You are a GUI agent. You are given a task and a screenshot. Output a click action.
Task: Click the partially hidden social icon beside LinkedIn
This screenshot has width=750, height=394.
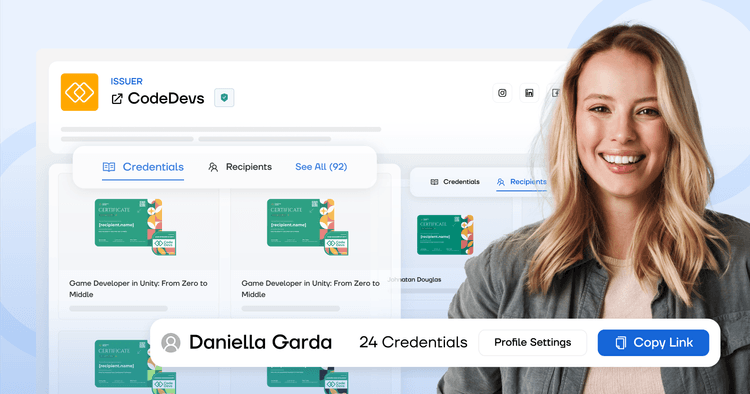[554, 93]
